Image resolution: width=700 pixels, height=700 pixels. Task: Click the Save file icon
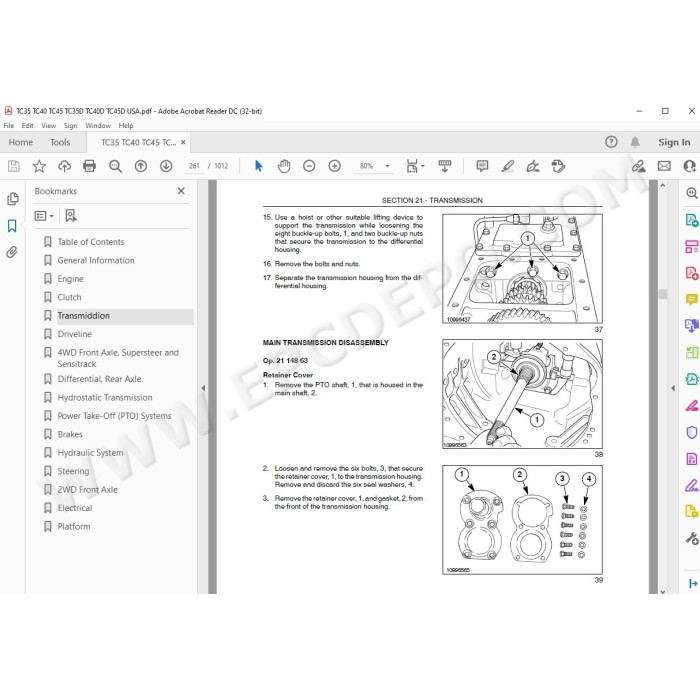click(13, 166)
